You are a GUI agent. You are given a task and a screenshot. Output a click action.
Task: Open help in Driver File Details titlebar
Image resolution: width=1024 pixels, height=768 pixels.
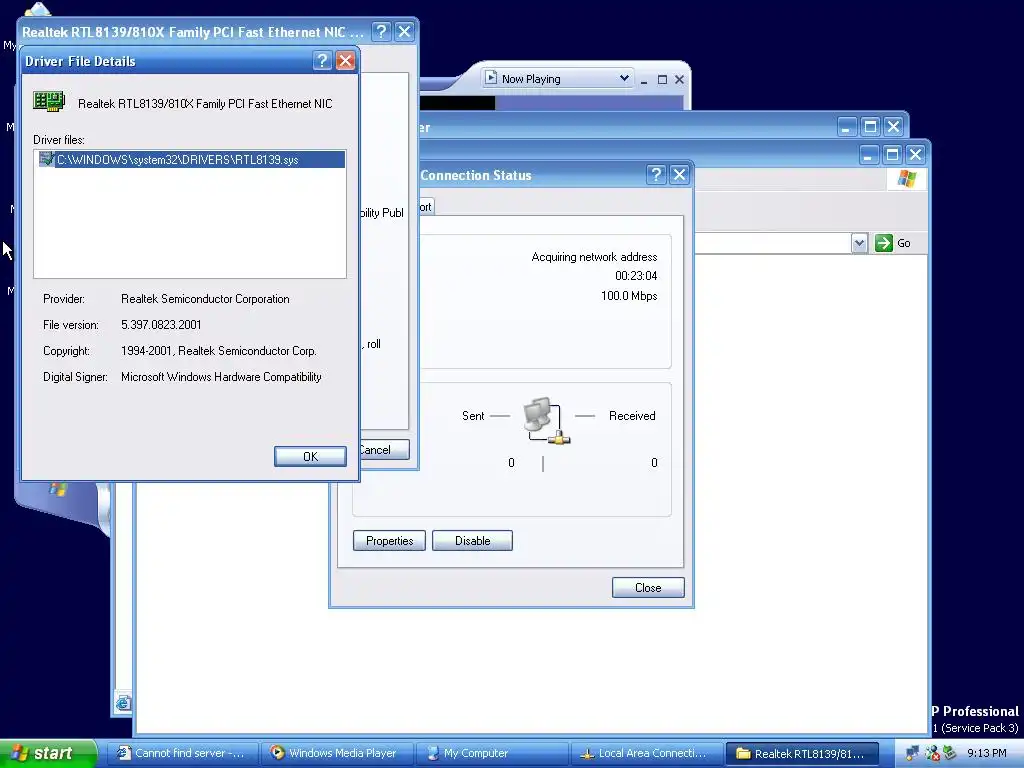point(322,61)
